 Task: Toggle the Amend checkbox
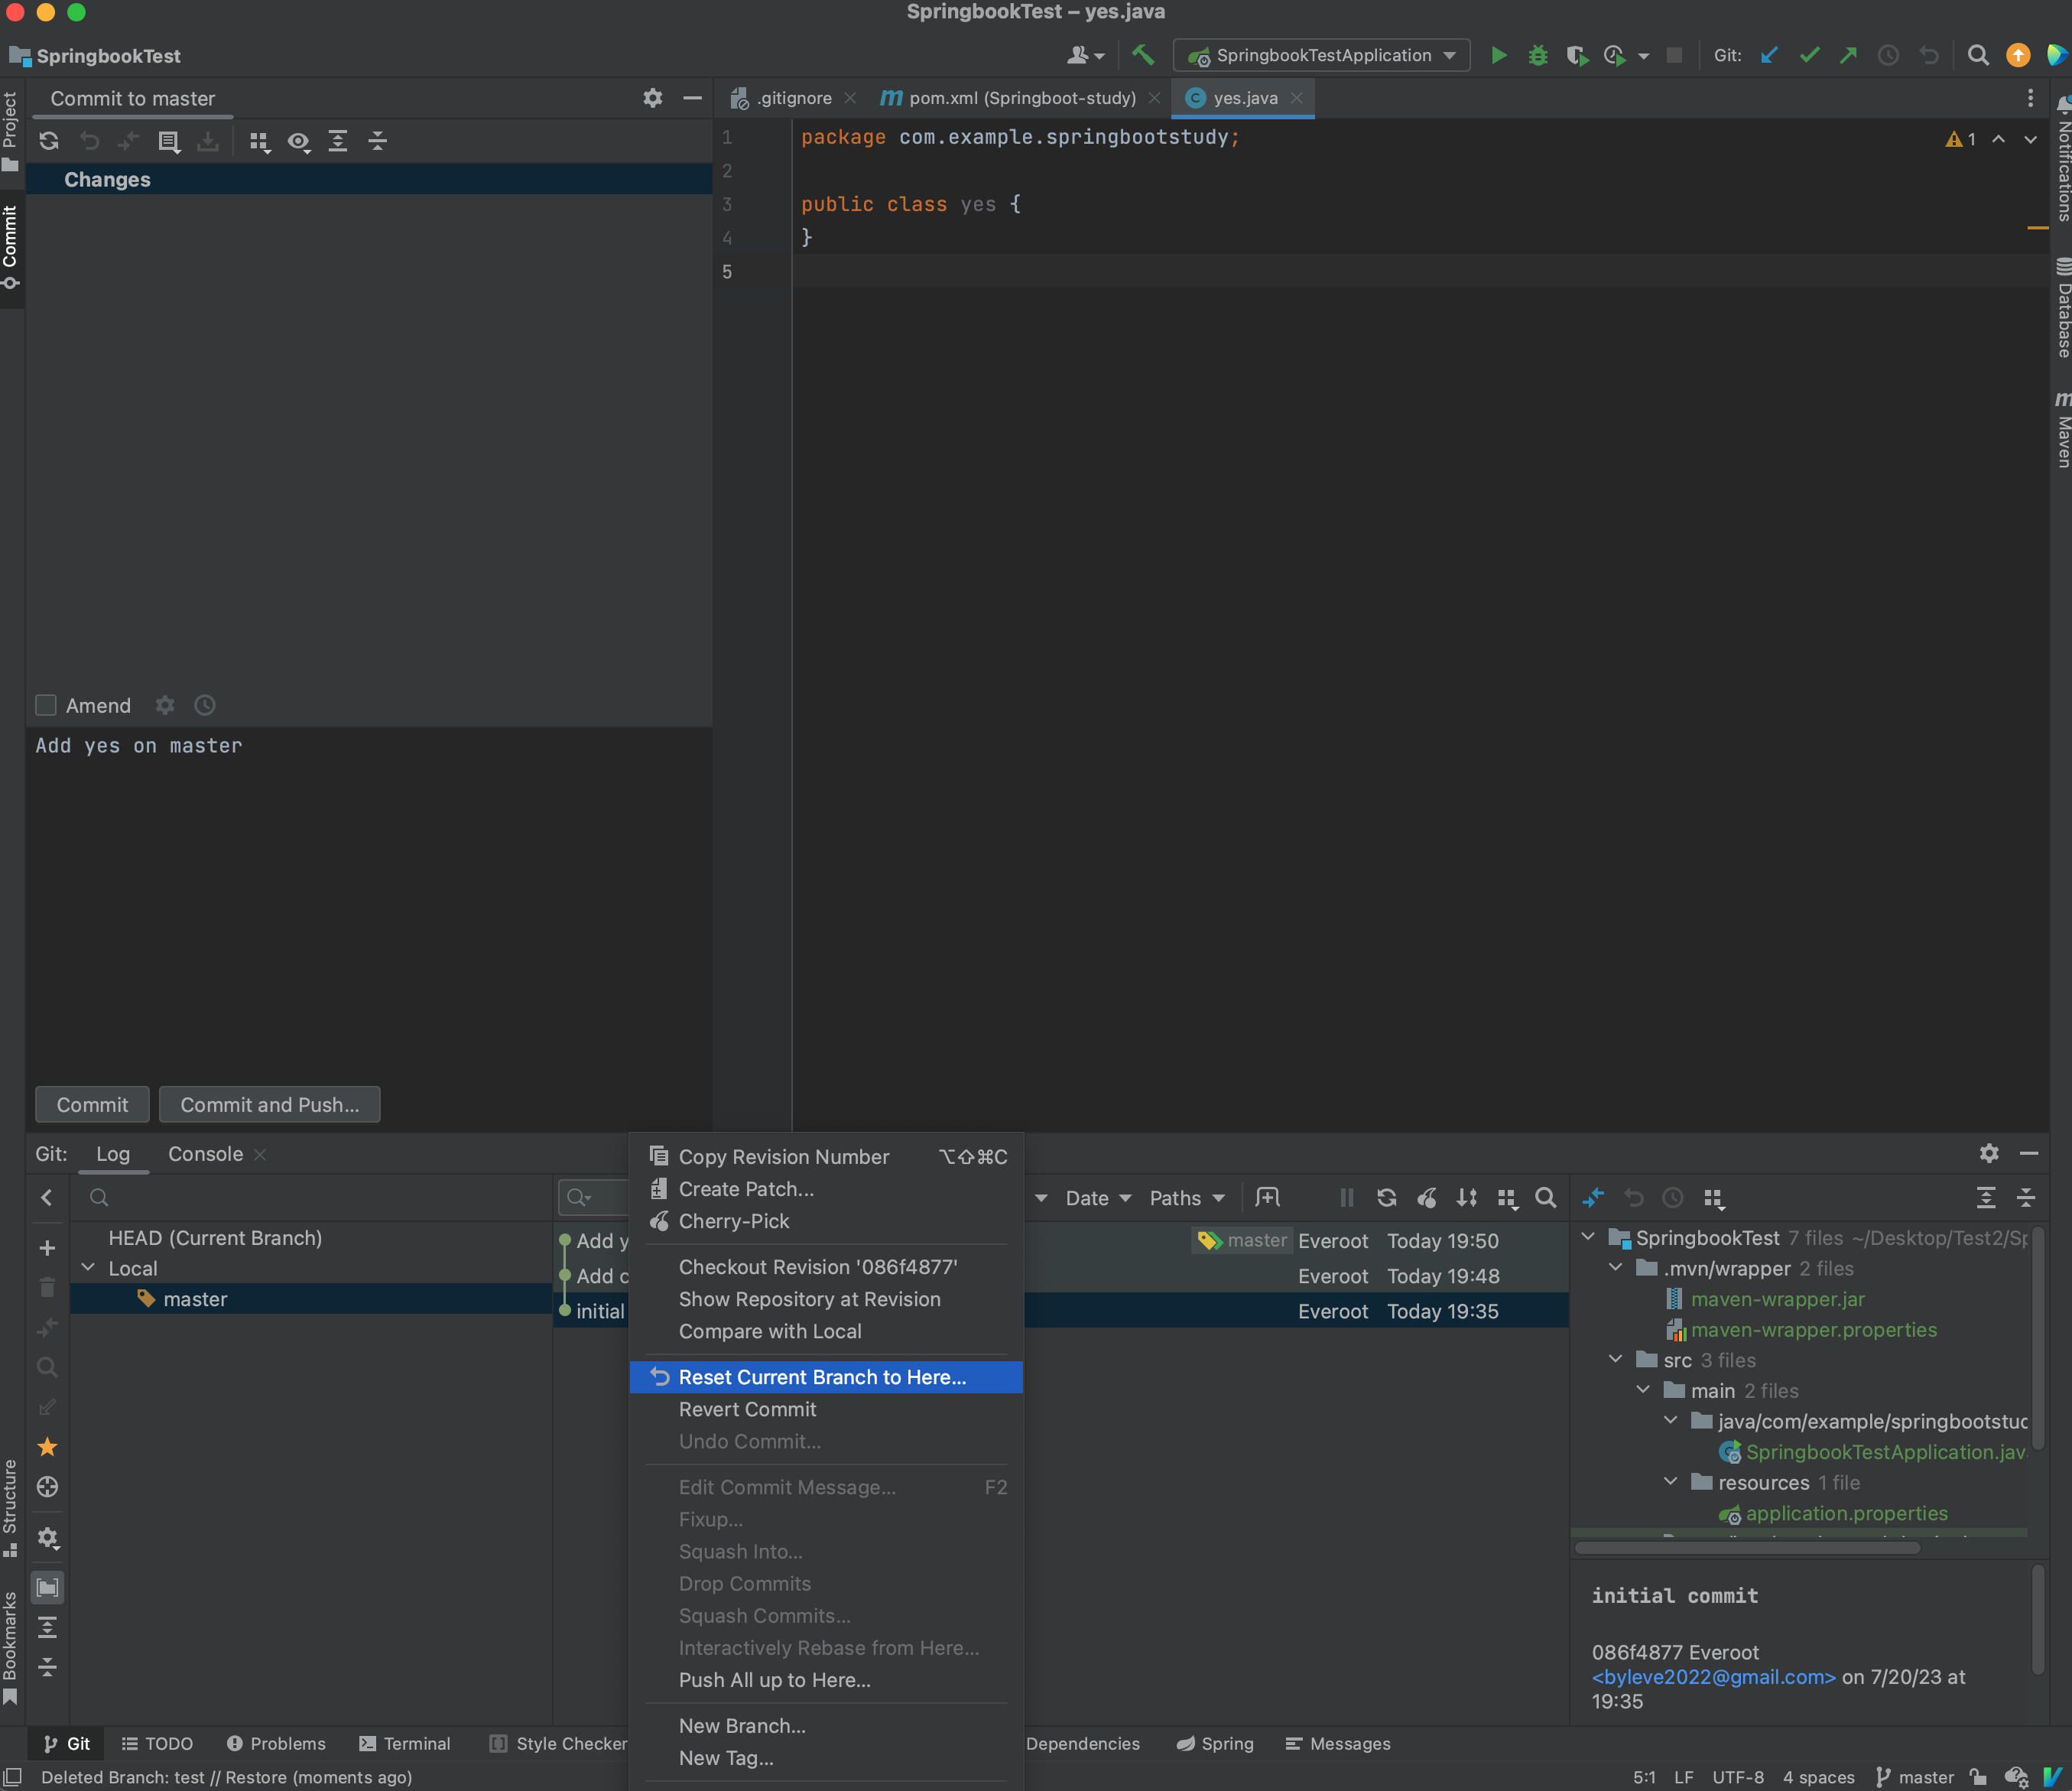click(x=46, y=705)
